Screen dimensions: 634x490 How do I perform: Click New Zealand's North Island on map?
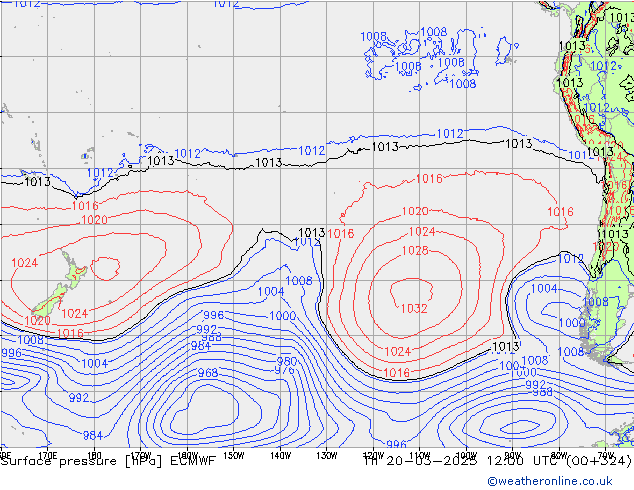(76, 272)
